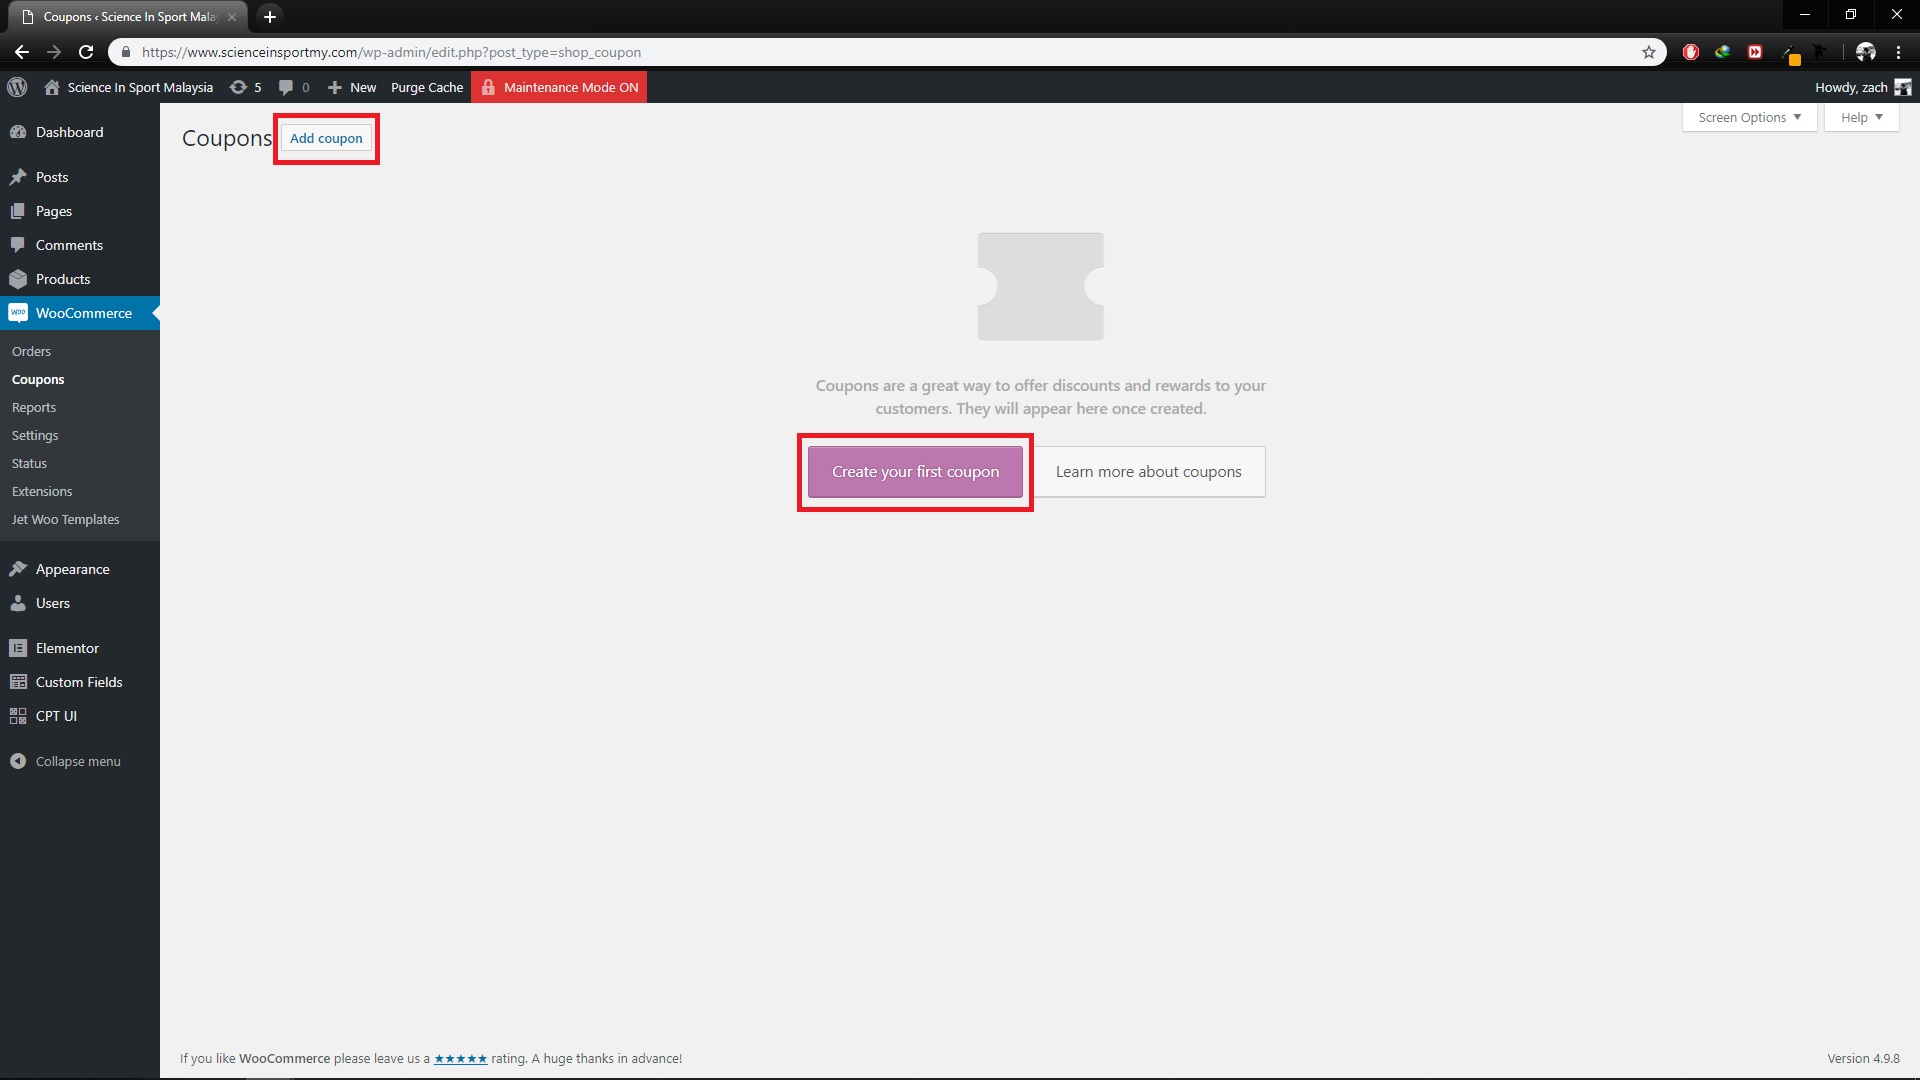Click Version 4.9.8 footer text
Screen dimensions: 1920x1080
(1863, 1058)
